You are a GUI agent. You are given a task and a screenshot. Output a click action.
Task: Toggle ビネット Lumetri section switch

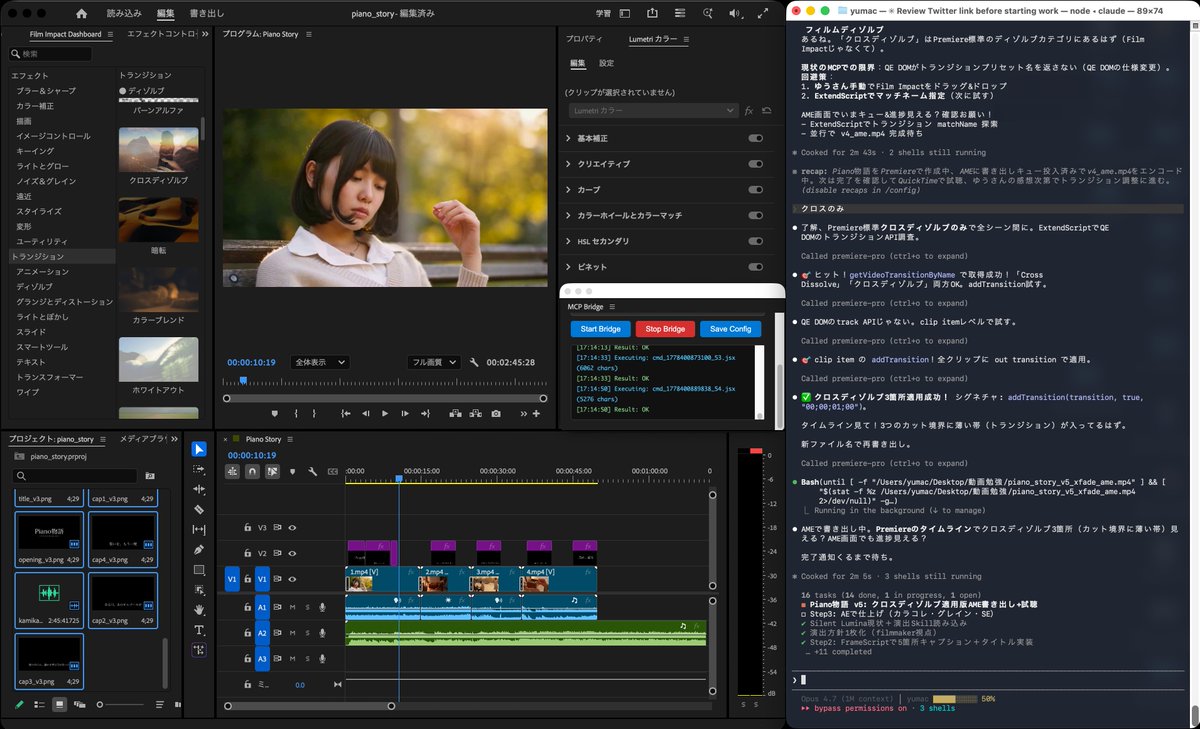755,267
